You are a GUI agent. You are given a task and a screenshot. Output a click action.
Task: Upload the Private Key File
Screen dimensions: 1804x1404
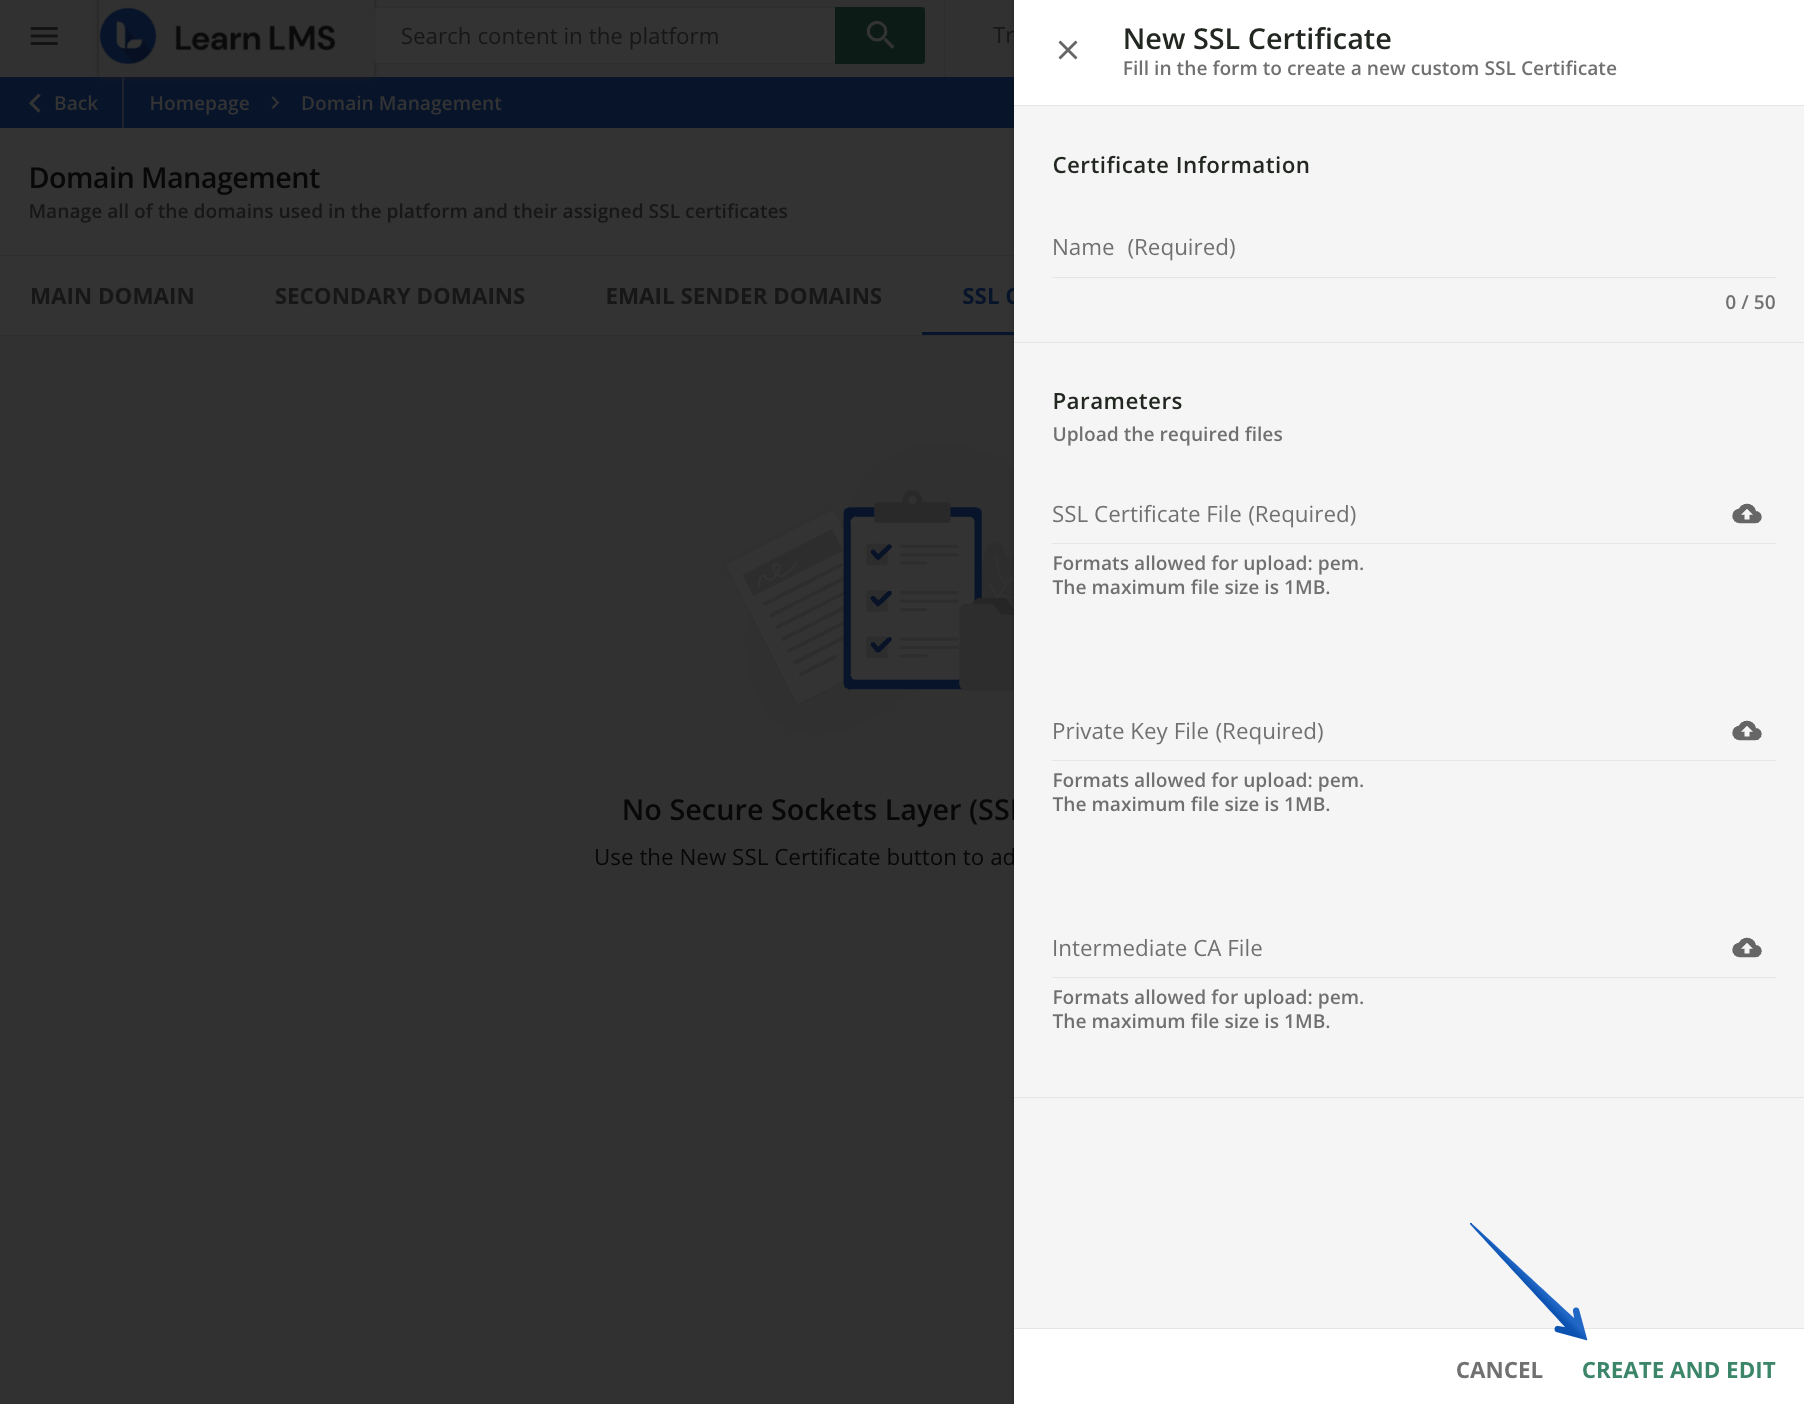[1747, 731]
